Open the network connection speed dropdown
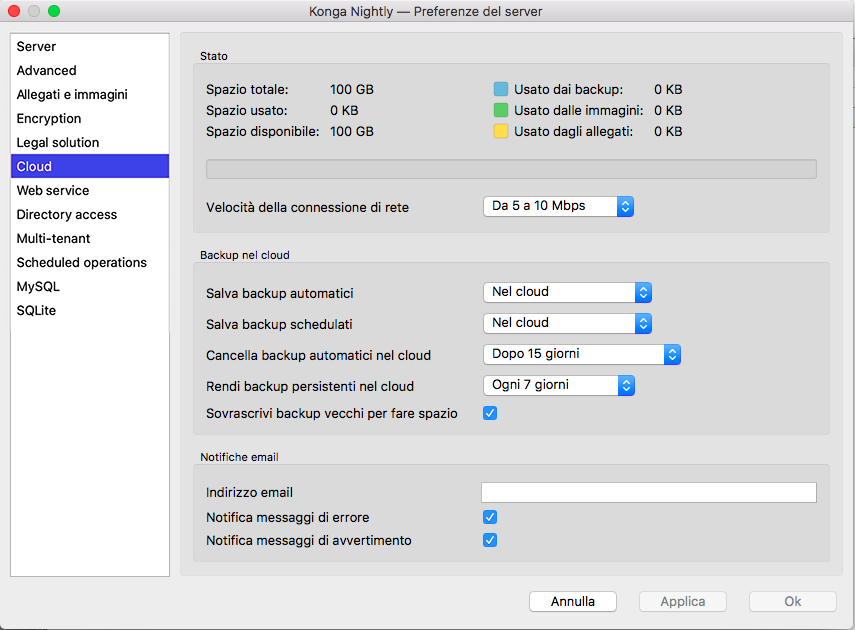 click(x=558, y=206)
